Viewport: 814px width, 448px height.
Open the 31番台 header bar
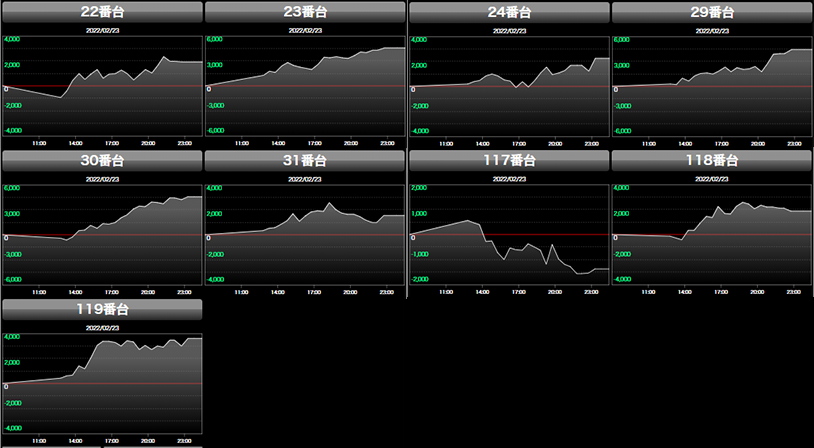click(305, 160)
